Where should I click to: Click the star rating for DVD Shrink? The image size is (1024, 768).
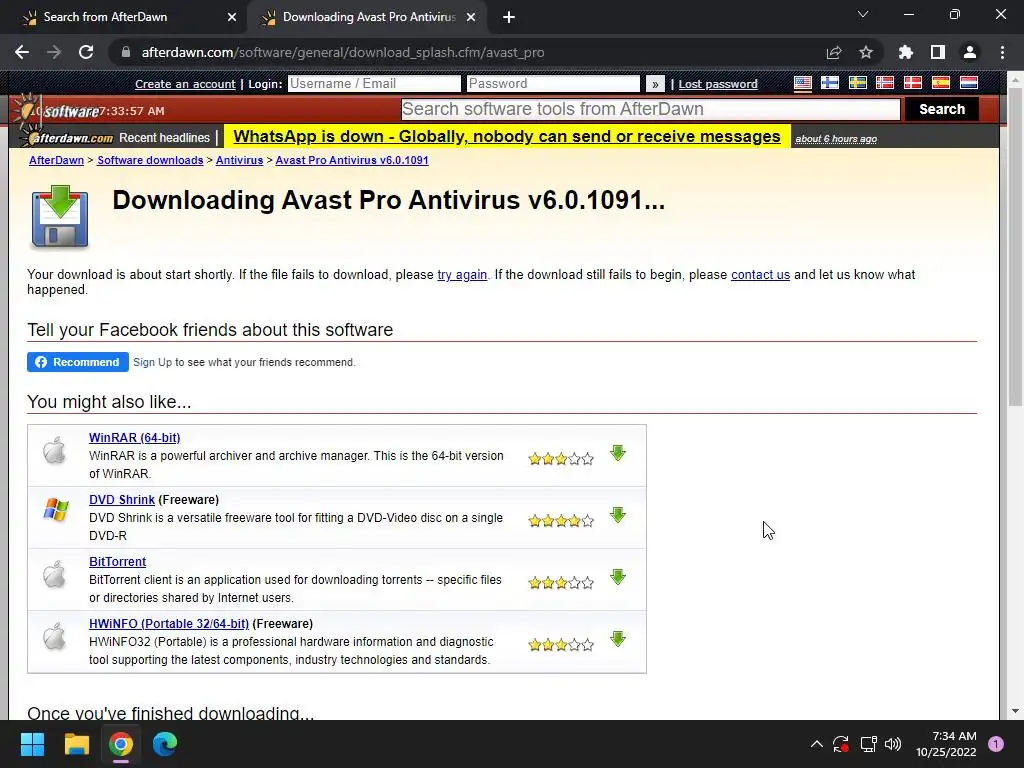point(561,520)
